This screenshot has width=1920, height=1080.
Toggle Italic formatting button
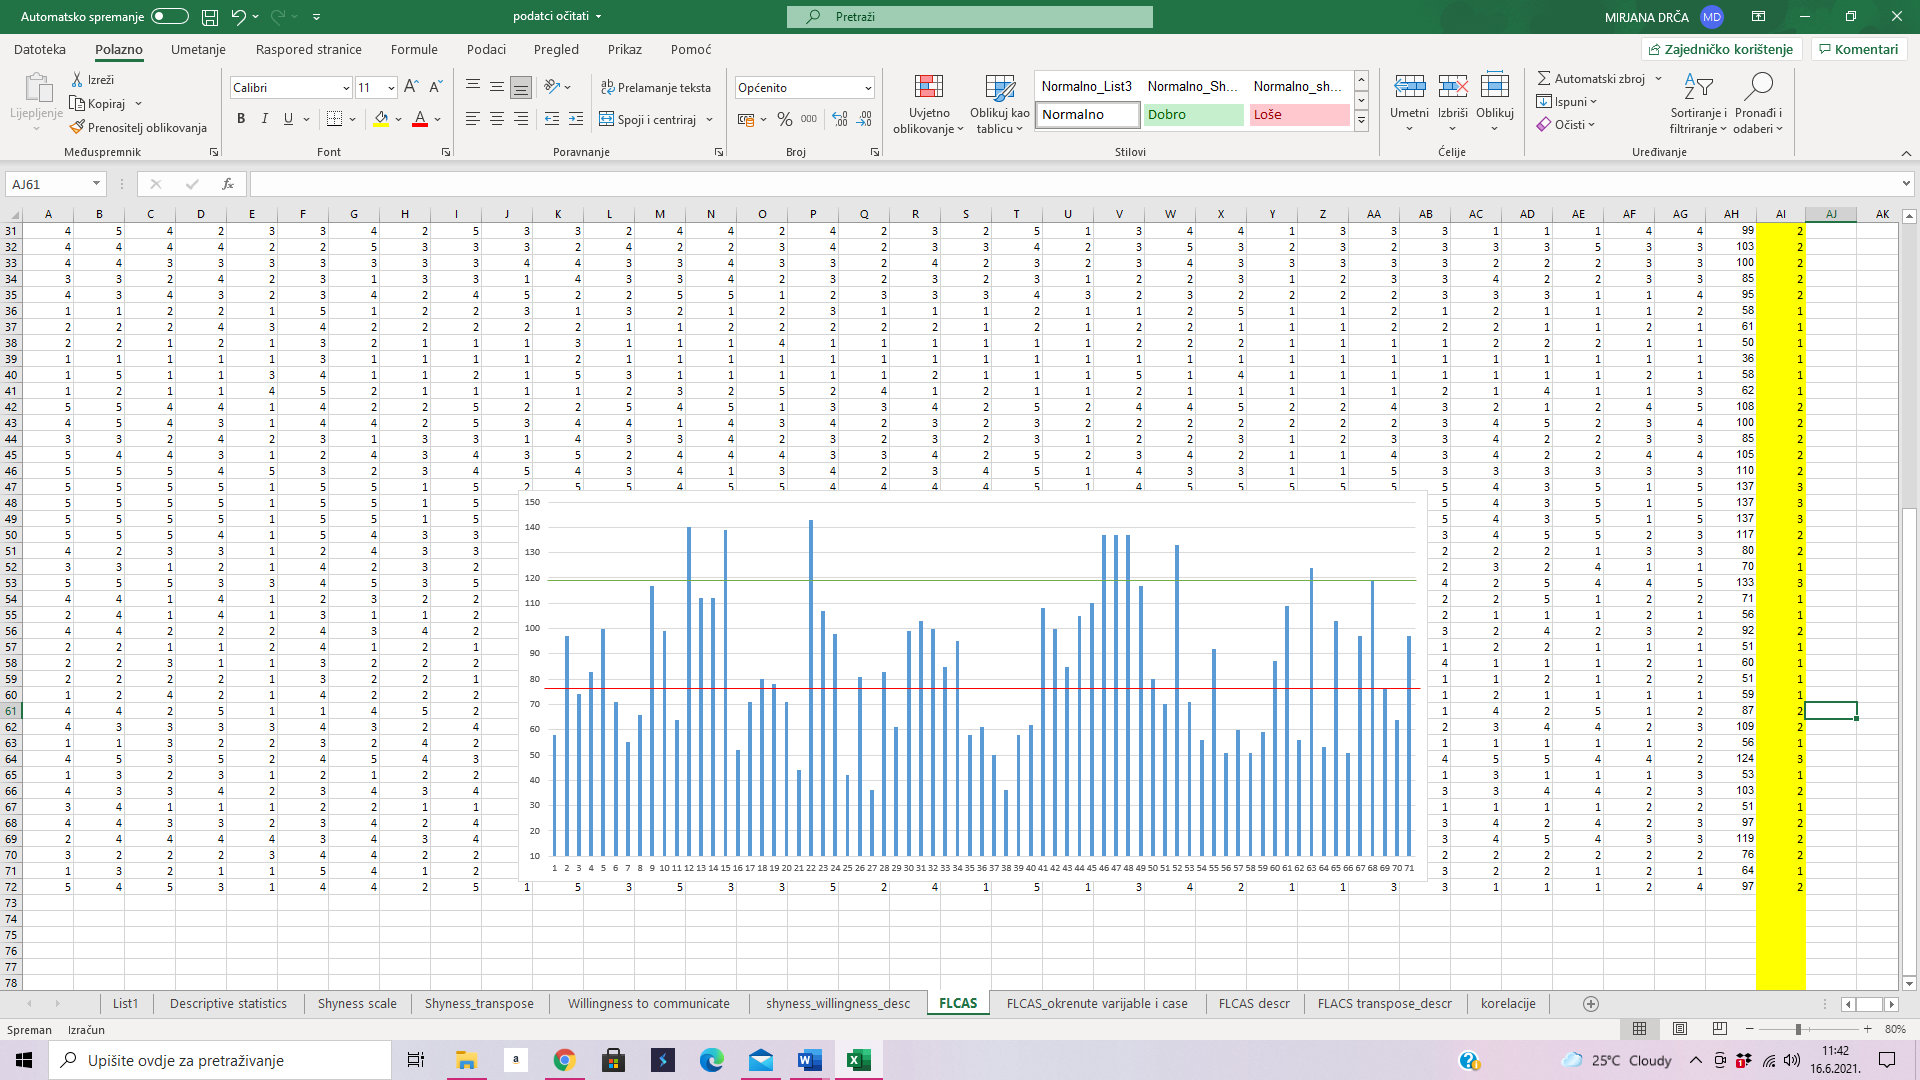pos(264,119)
